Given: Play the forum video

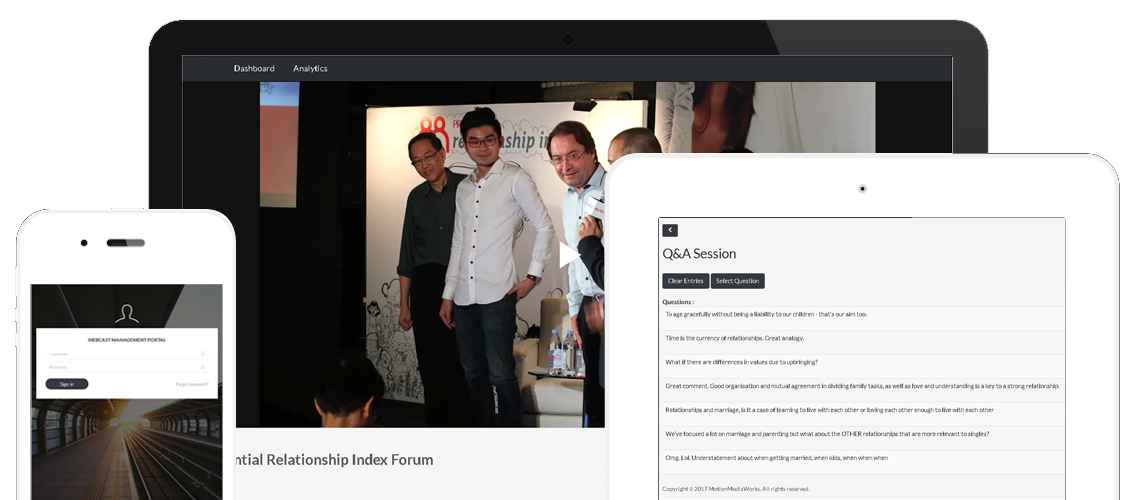Looking at the screenshot, I should pyautogui.click(x=569, y=254).
